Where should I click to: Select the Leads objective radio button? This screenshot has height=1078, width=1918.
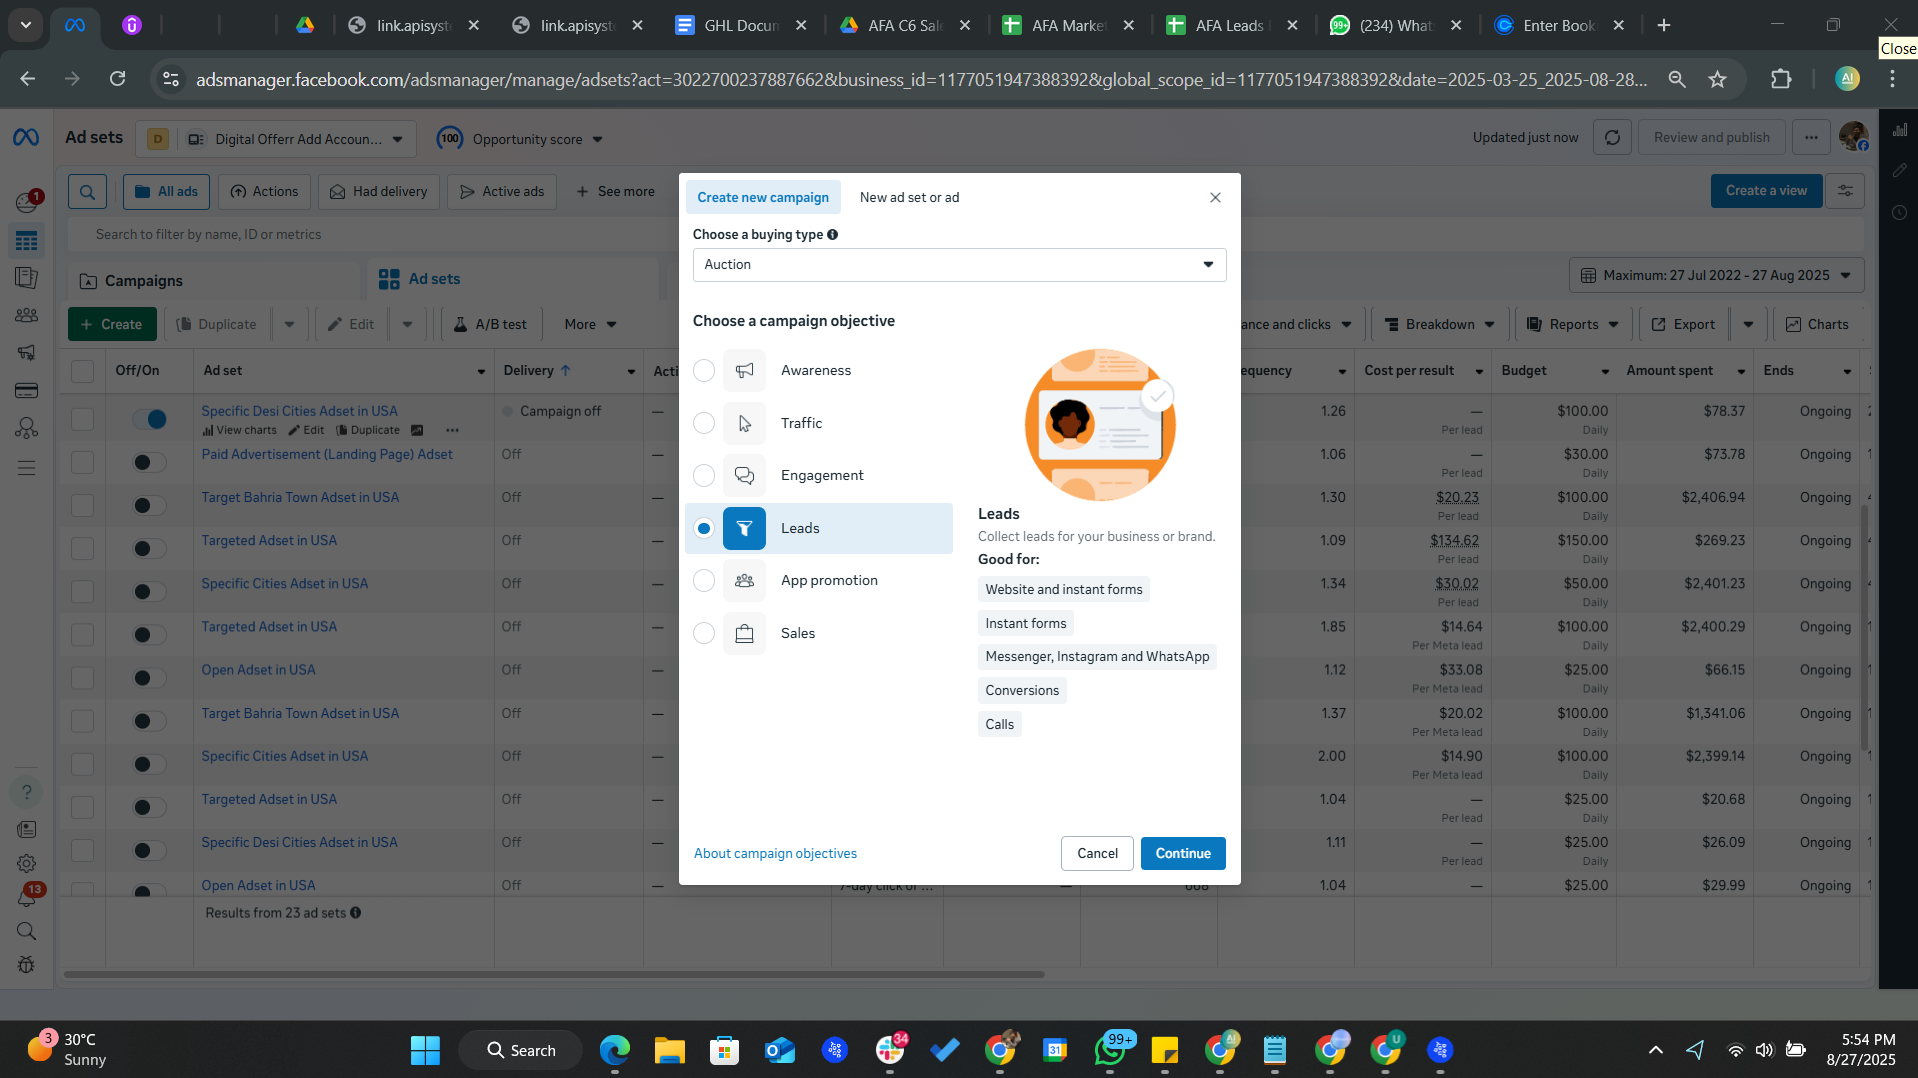pyautogui.click(x=704, y=528)
